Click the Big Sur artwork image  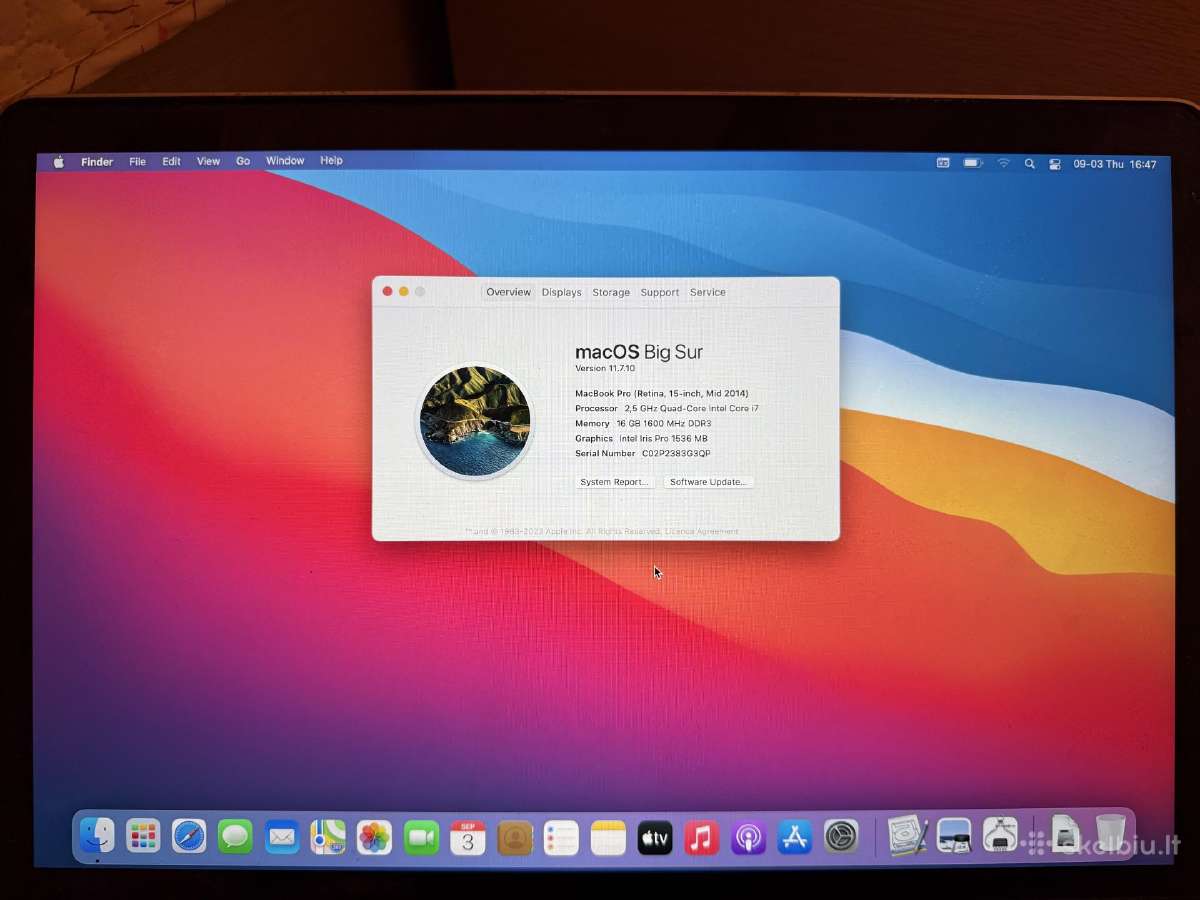[475, 421]
